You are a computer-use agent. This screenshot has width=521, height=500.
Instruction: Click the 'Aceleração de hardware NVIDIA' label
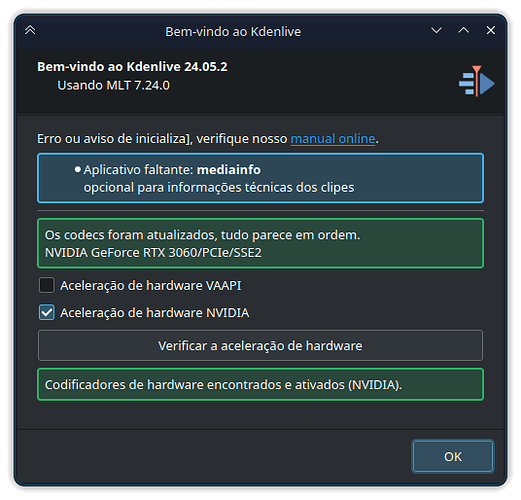click(x=154, y=313)
